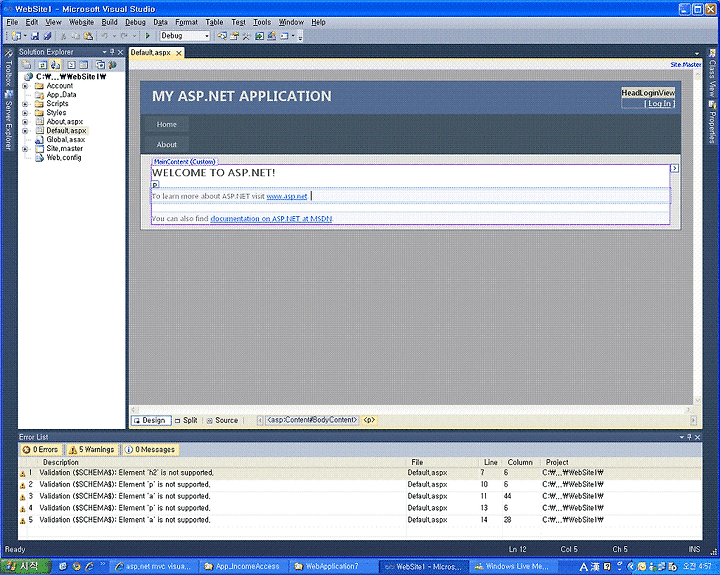Click the designer horizontal scrollbar track
The width and height of the screenshot is (720, 575).
[411, 409]
